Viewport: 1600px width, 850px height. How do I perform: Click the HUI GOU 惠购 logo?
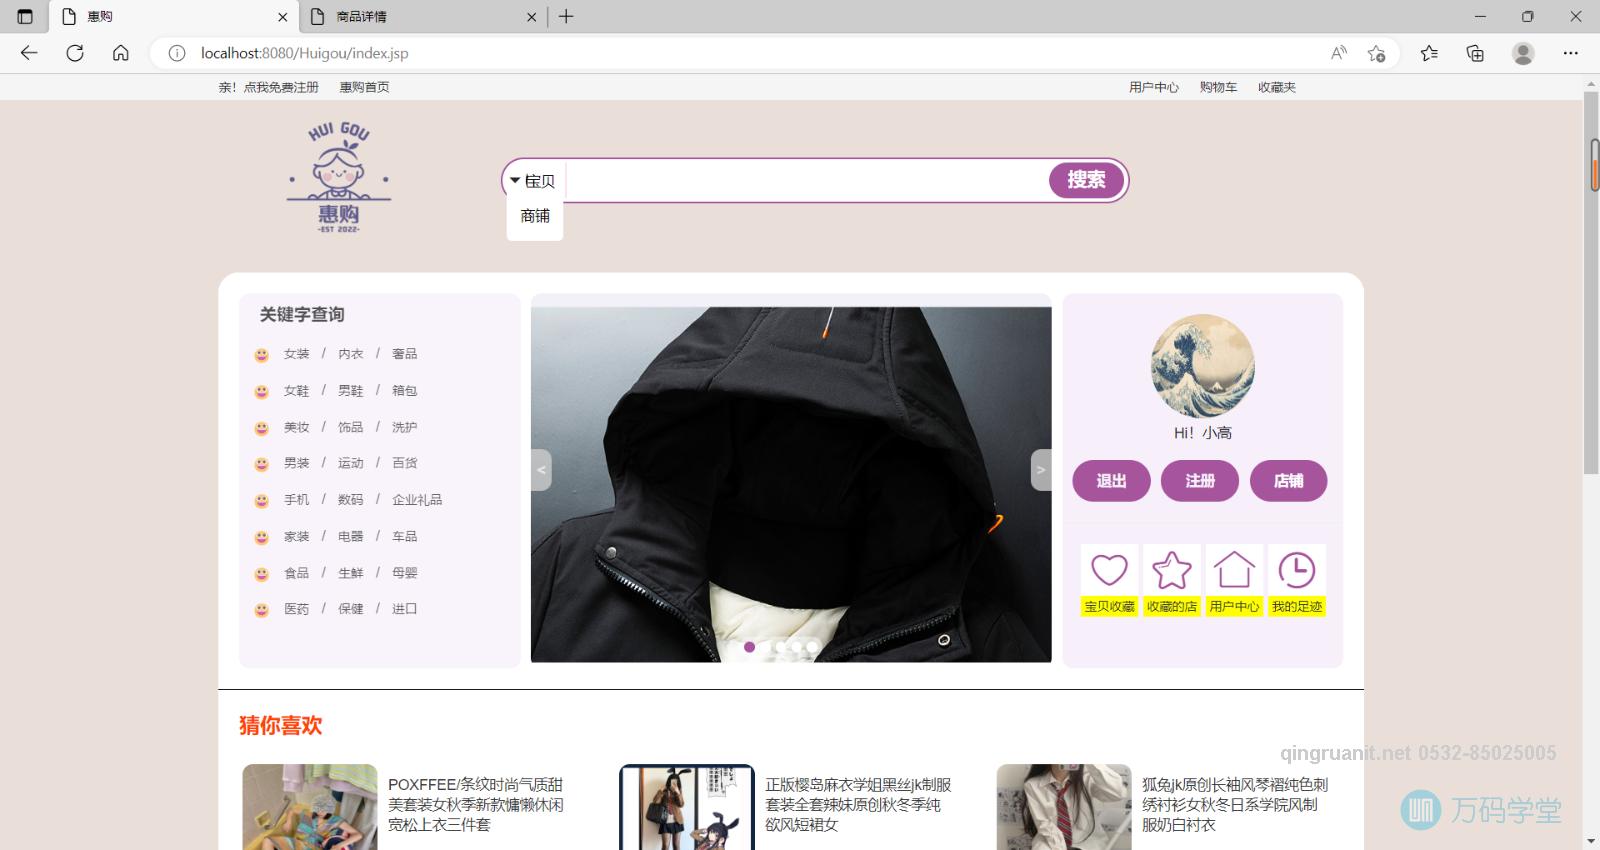tap(339, 178)
